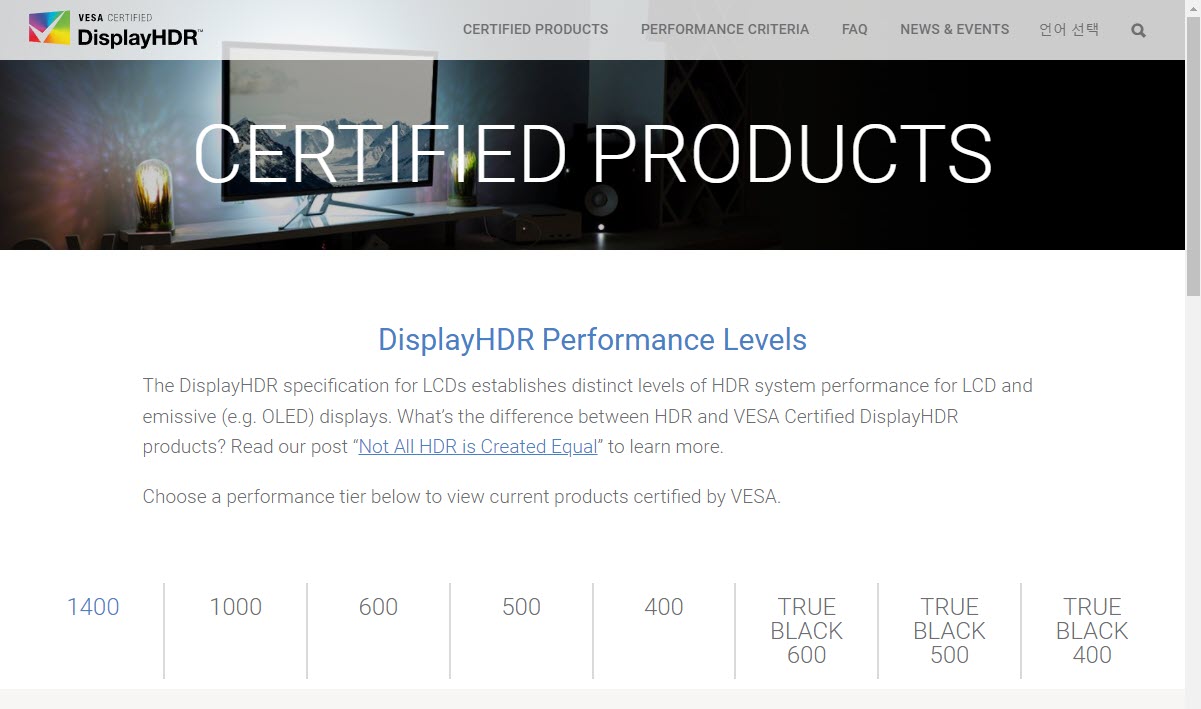This screenshot has width=1201, height=709.
Task: Select the 400 performance tier tab
Action: coord(664,607)
